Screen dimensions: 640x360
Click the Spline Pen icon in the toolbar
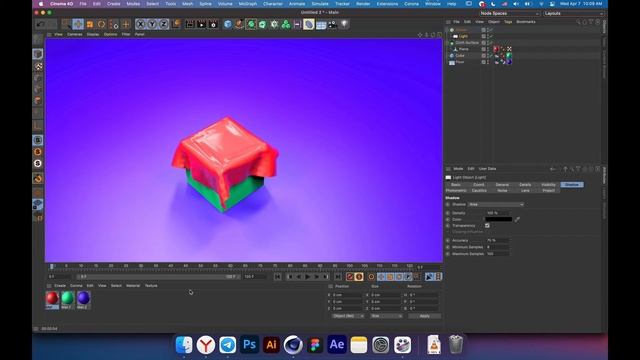tap(239, 24)
